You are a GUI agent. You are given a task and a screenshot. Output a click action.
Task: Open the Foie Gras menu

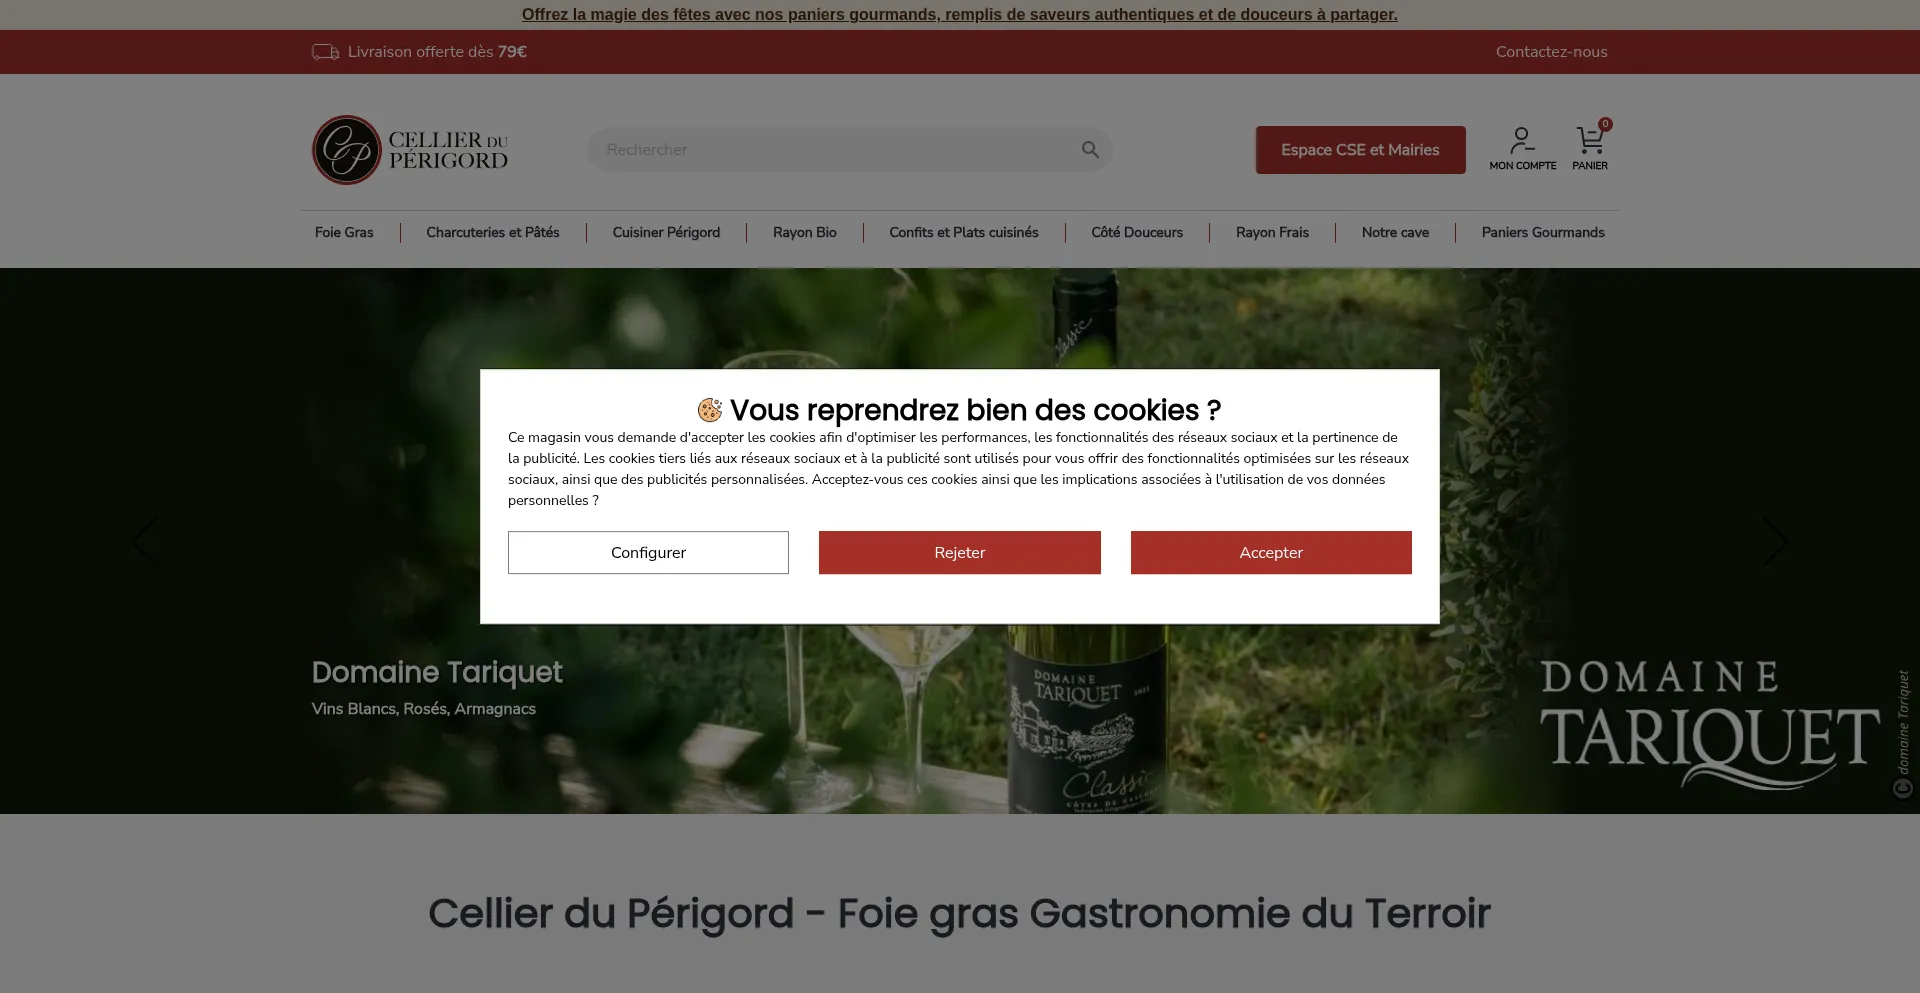[x=344, y=232]
